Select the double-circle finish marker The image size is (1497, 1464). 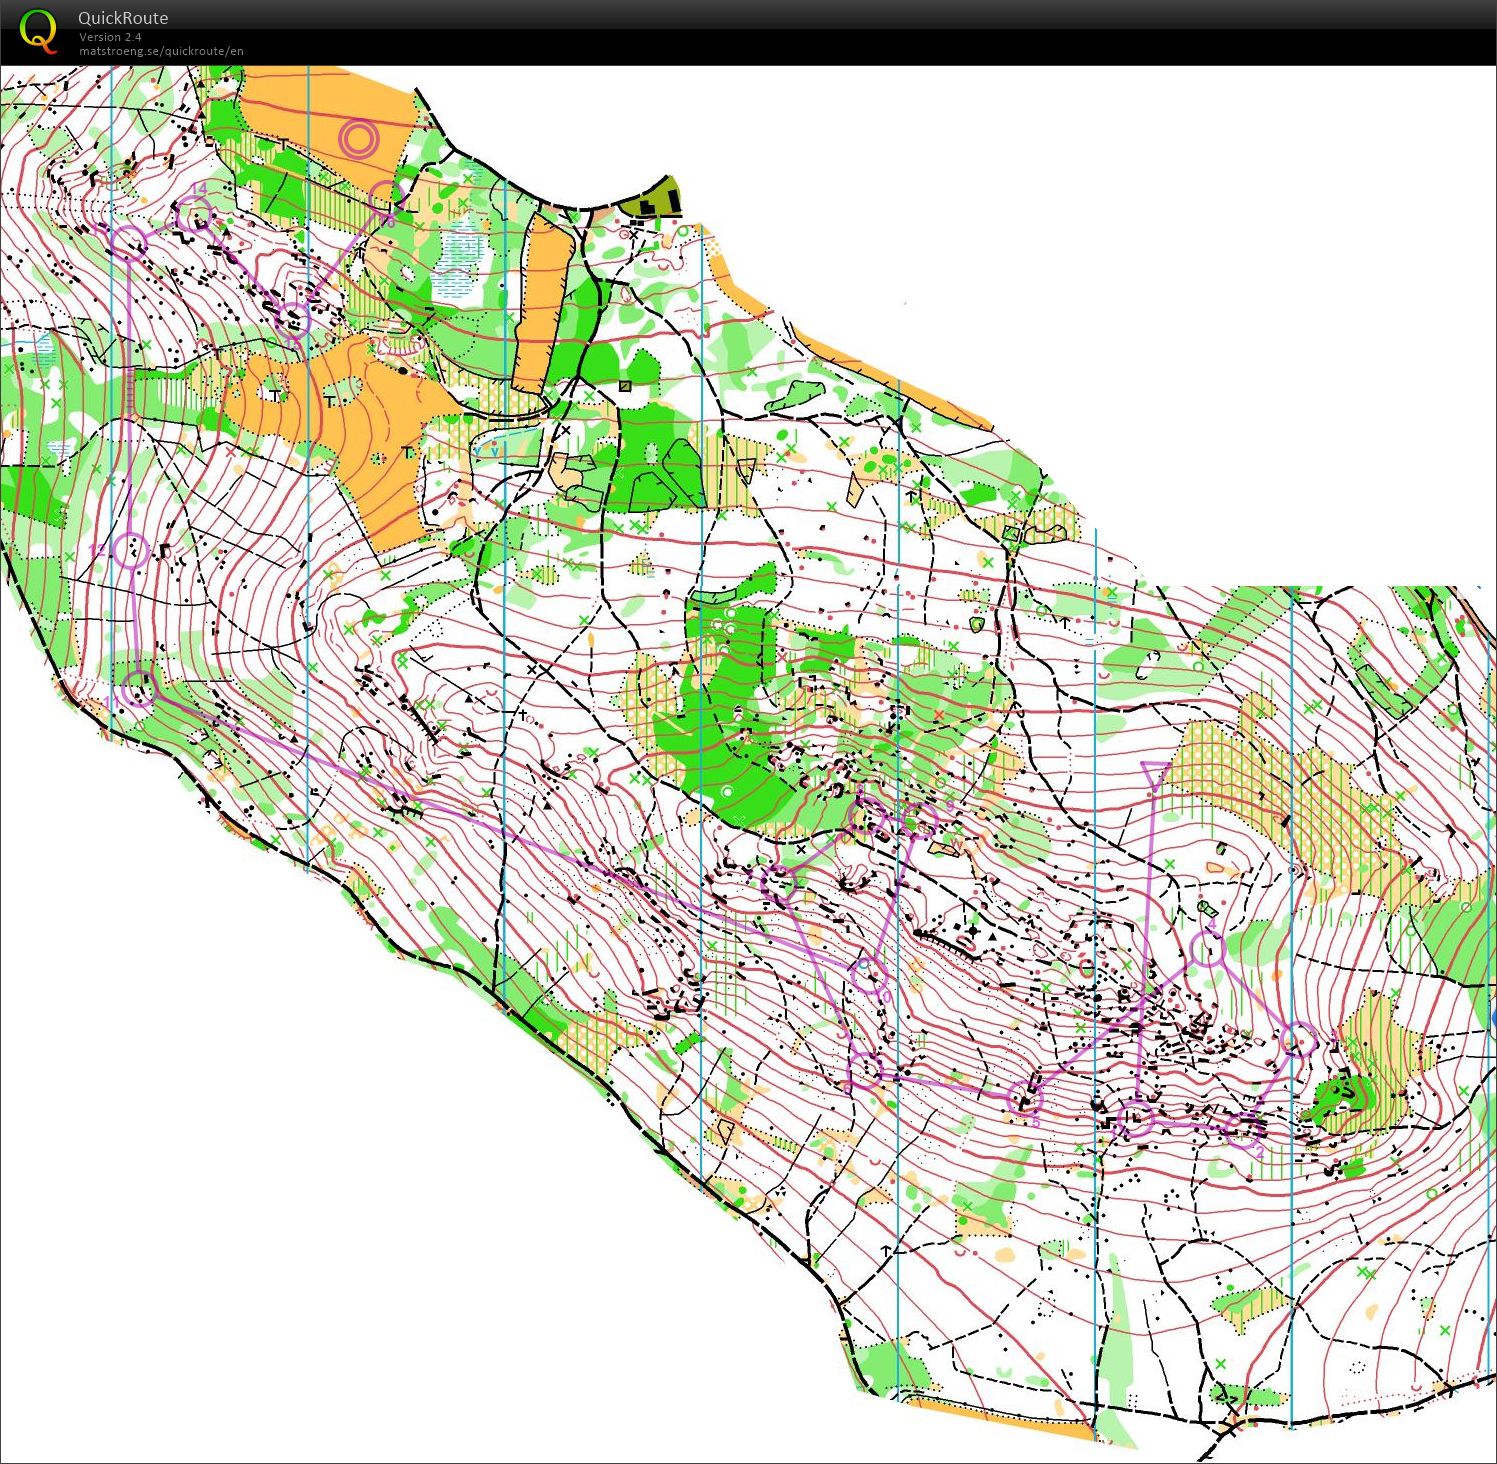point(358,139)
